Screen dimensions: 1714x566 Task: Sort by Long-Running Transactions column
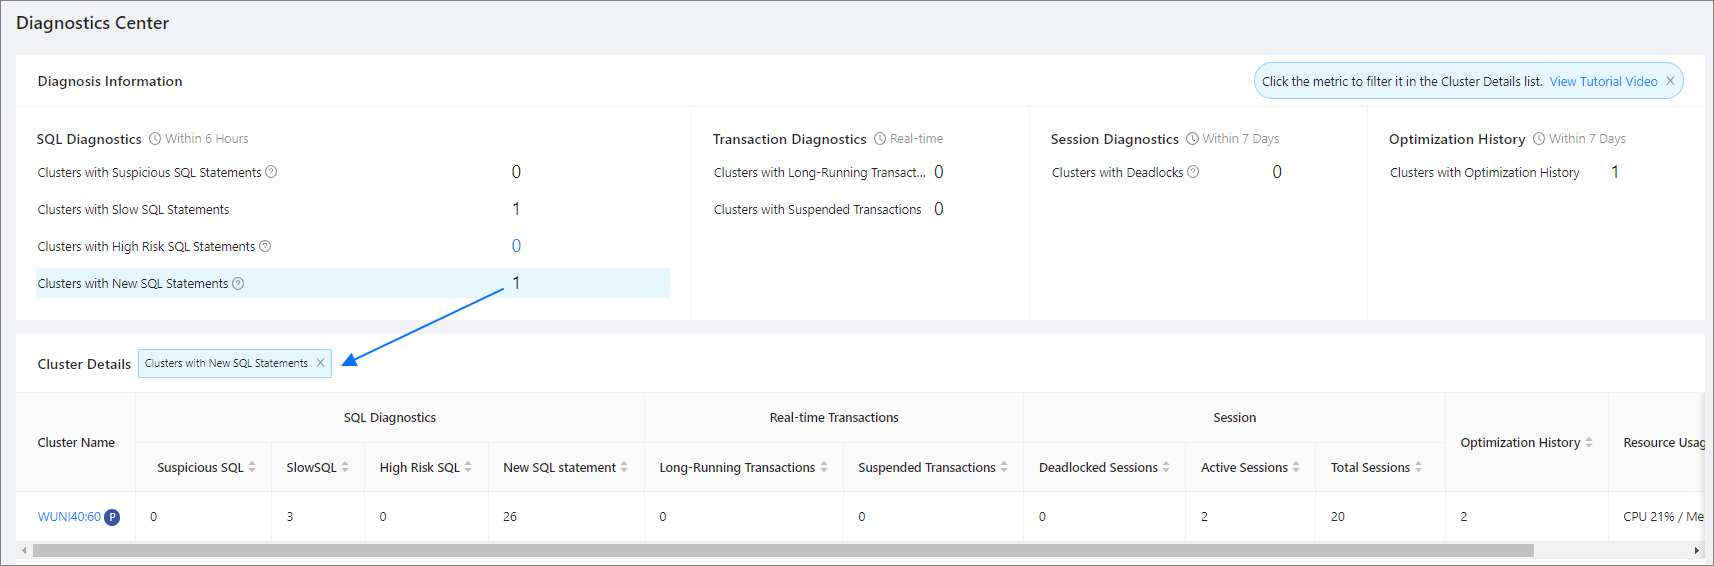pyautogui.click(x=824, y=467)
